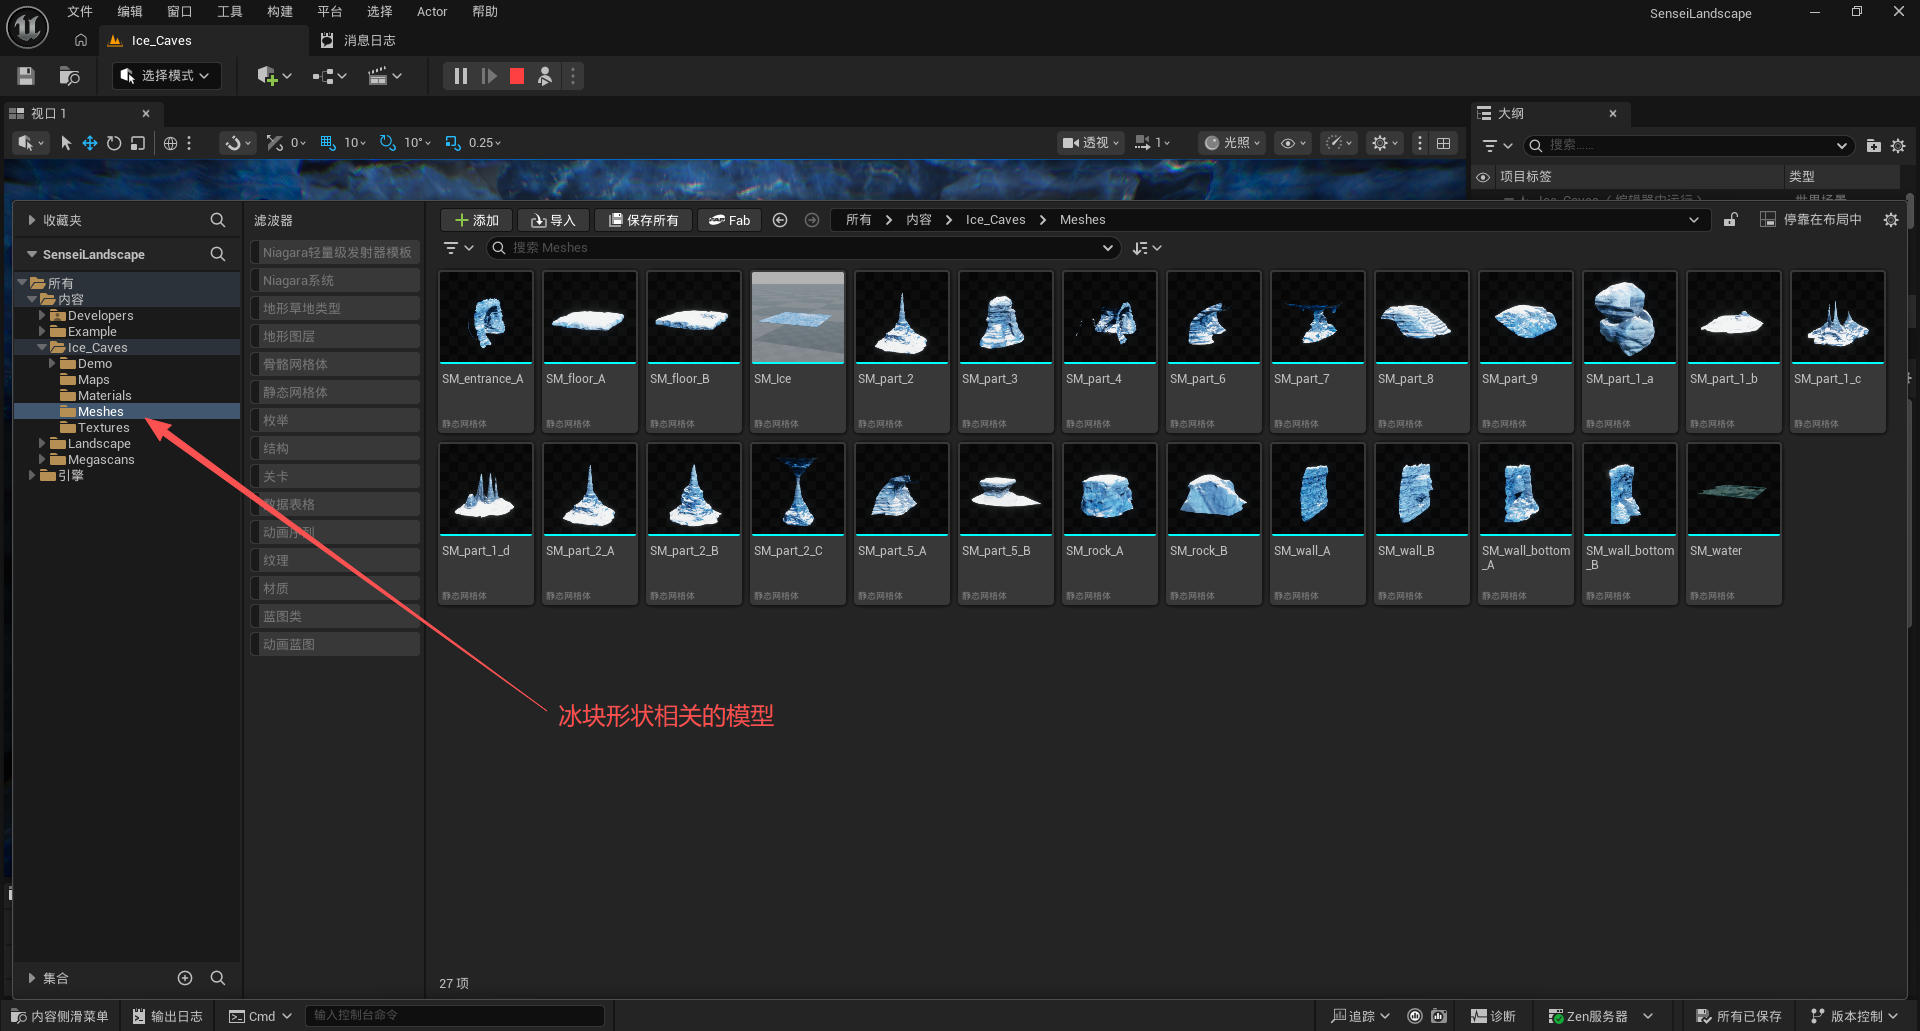
Task: Add a new collection with plus icon
Action: point(185,978)
